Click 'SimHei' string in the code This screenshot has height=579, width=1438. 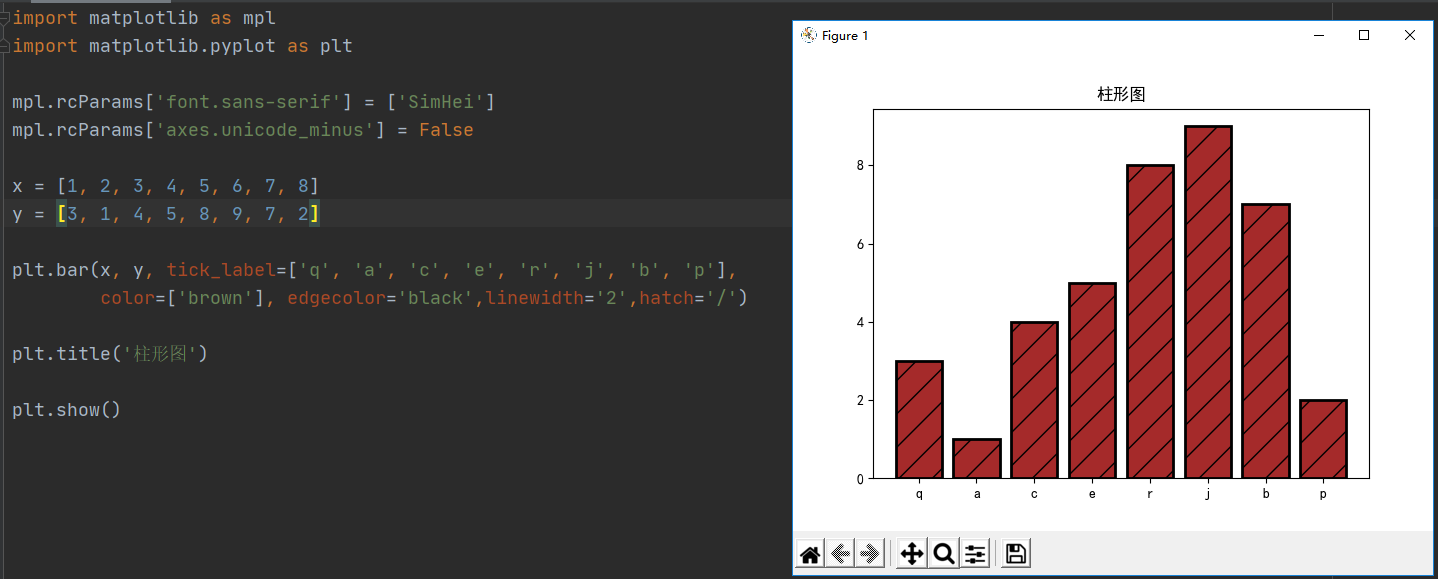pos(441,102)
